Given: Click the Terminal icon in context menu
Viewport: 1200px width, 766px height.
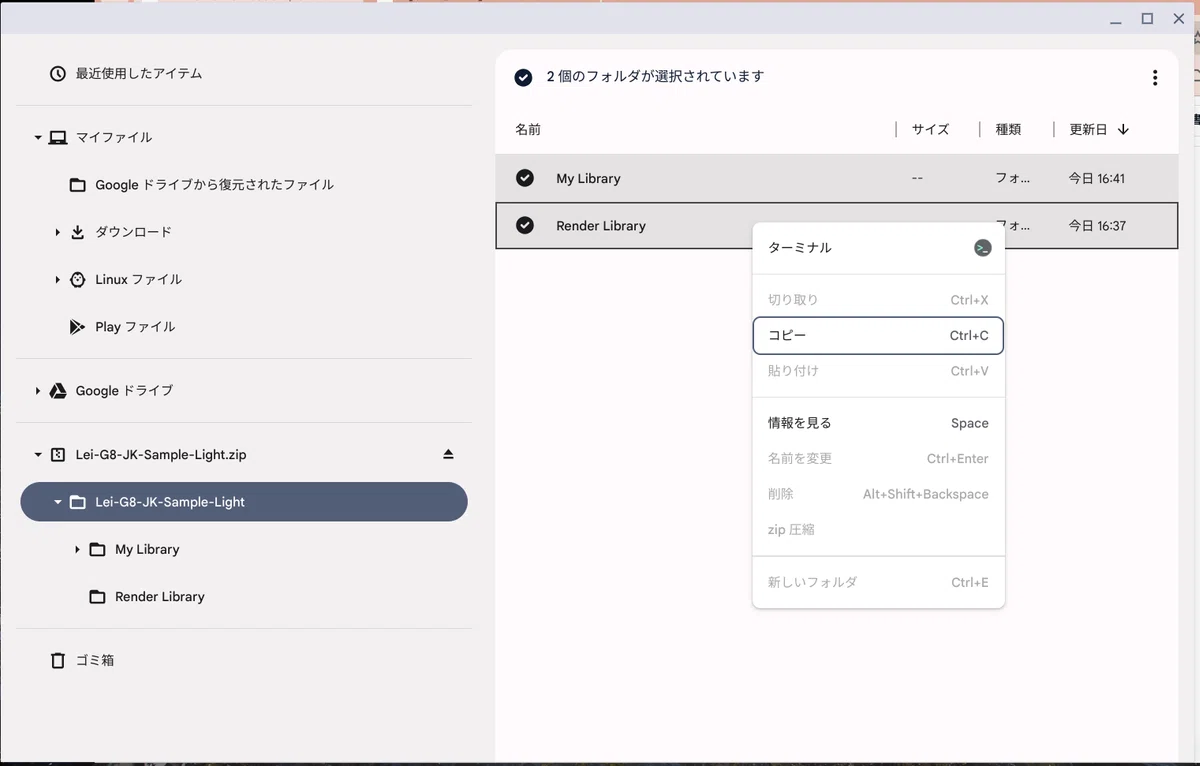Looking at the screenshot, I should [982, 248].
